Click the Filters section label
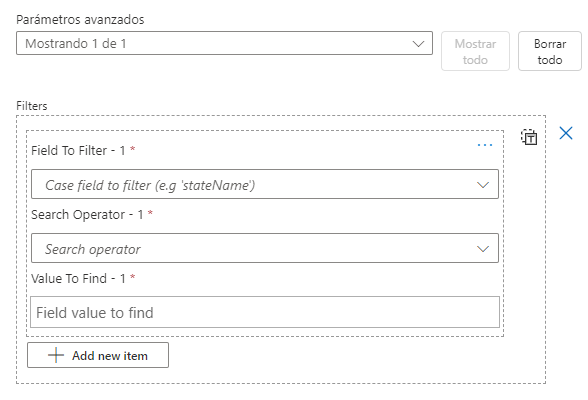The width and height of the screenshot is (588, 400). [x=32, y=106]
